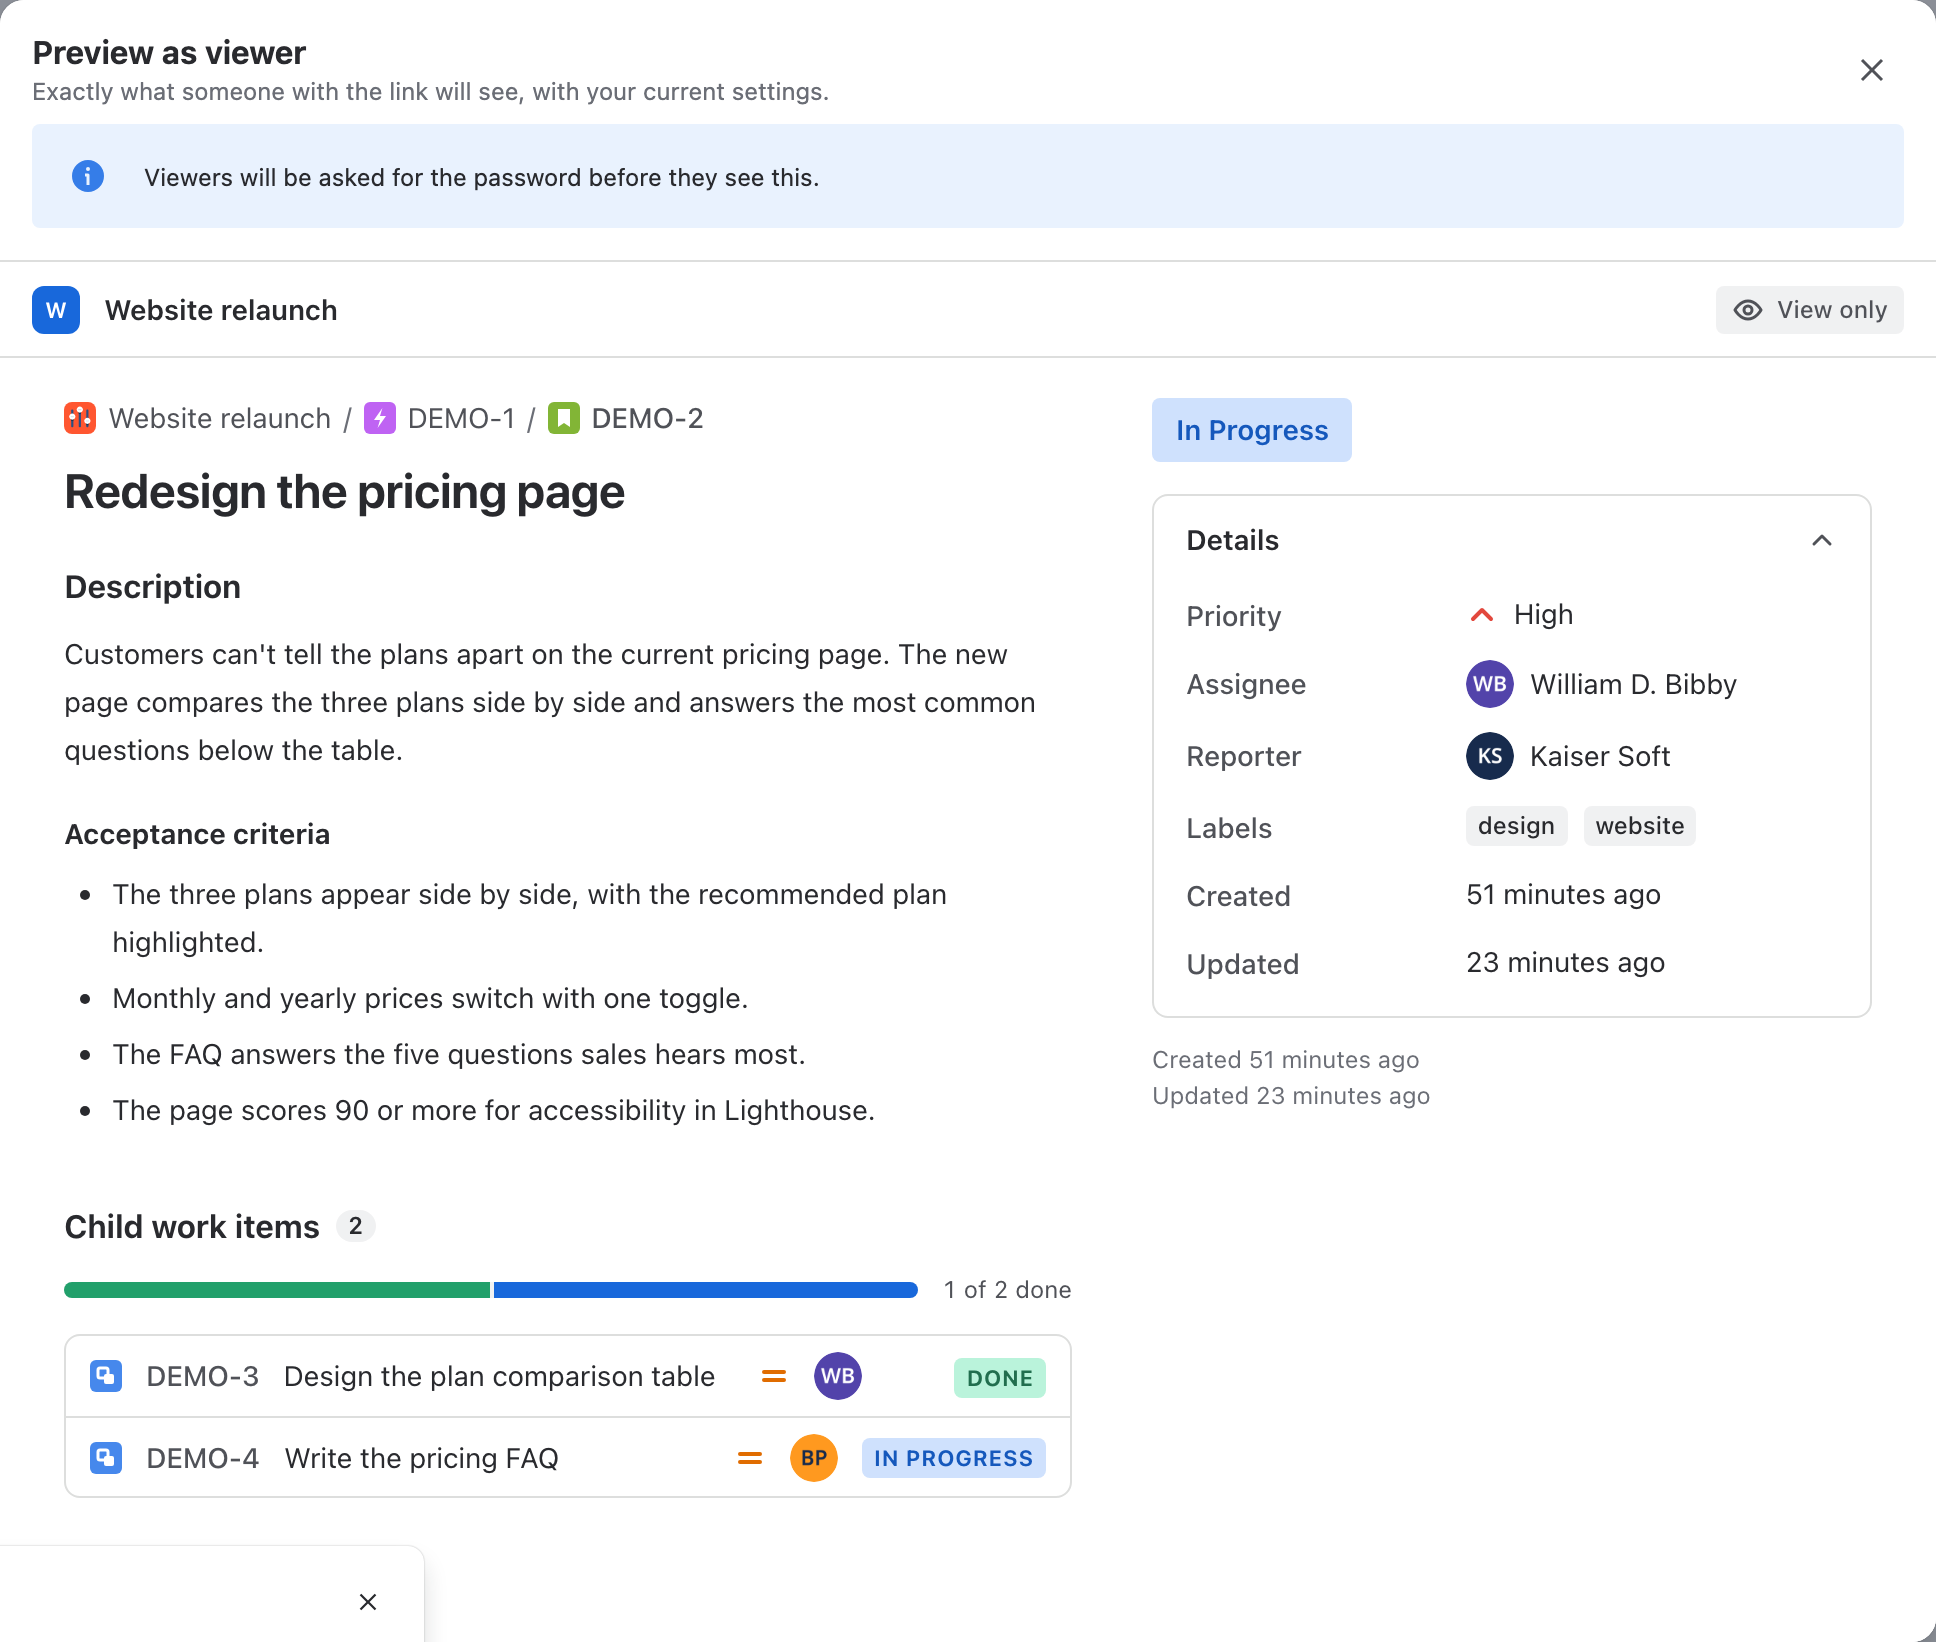Viewport: 1936px width, 1642px height.
Task: Click the DONE status badge
Action: tap(999, 1378)
